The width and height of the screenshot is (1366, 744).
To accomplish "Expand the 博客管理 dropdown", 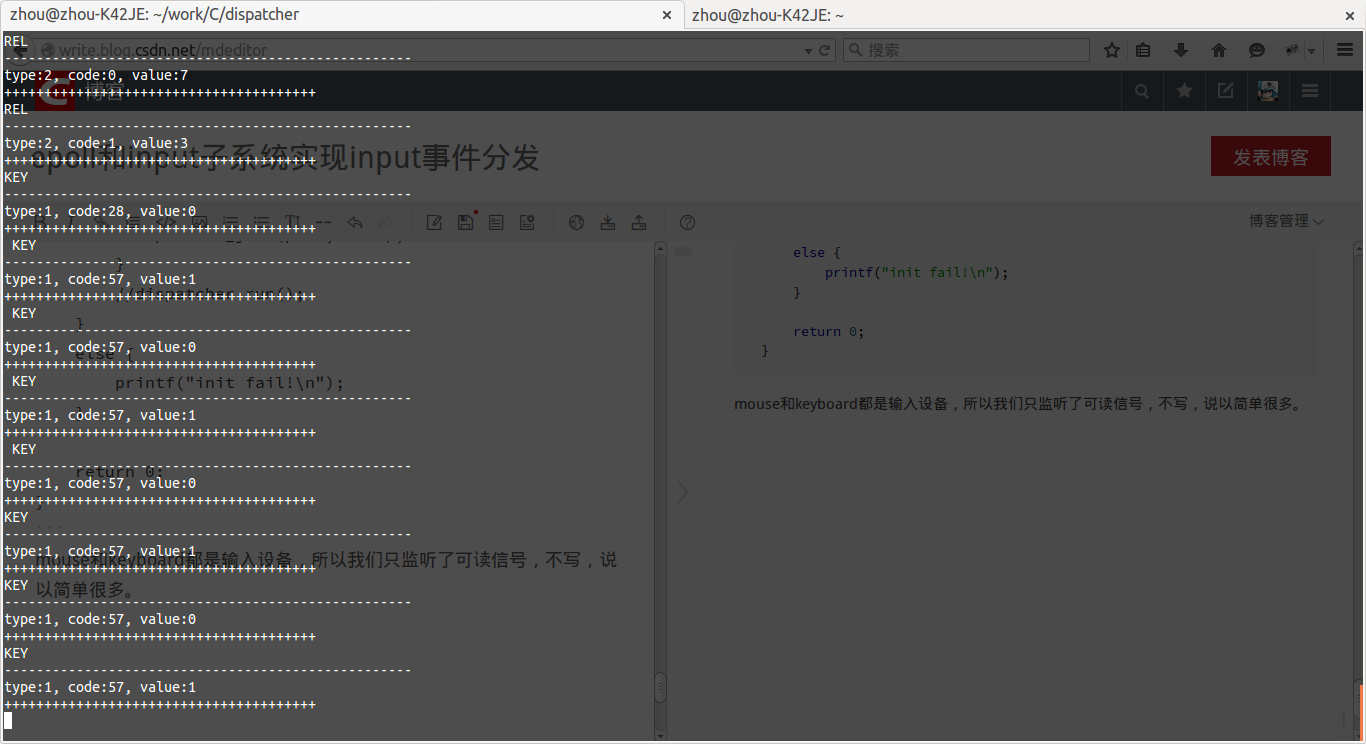I will tap(1286, 221).
